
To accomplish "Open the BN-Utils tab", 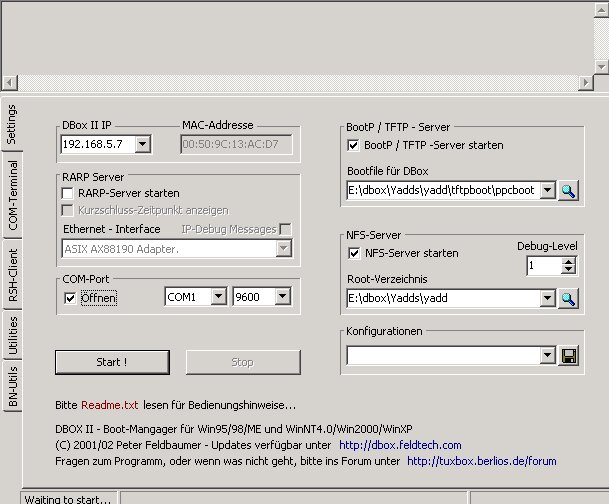I will [12, 386].
